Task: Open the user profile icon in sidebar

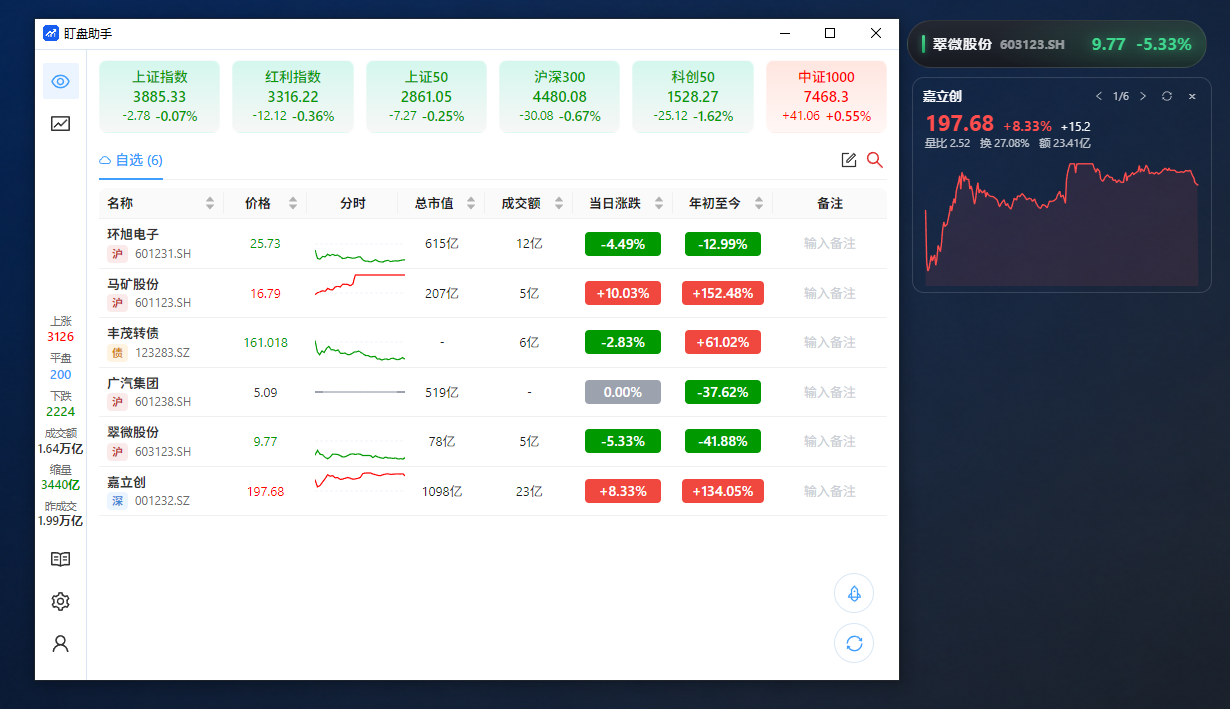Action: point(60,643)
